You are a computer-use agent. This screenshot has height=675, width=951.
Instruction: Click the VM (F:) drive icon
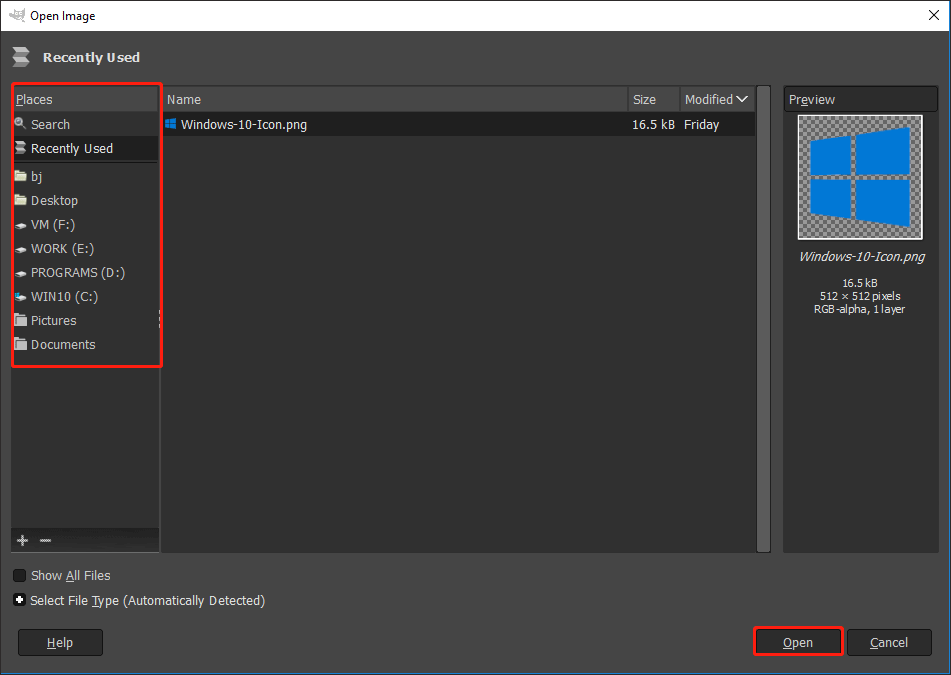pos(21,225)
